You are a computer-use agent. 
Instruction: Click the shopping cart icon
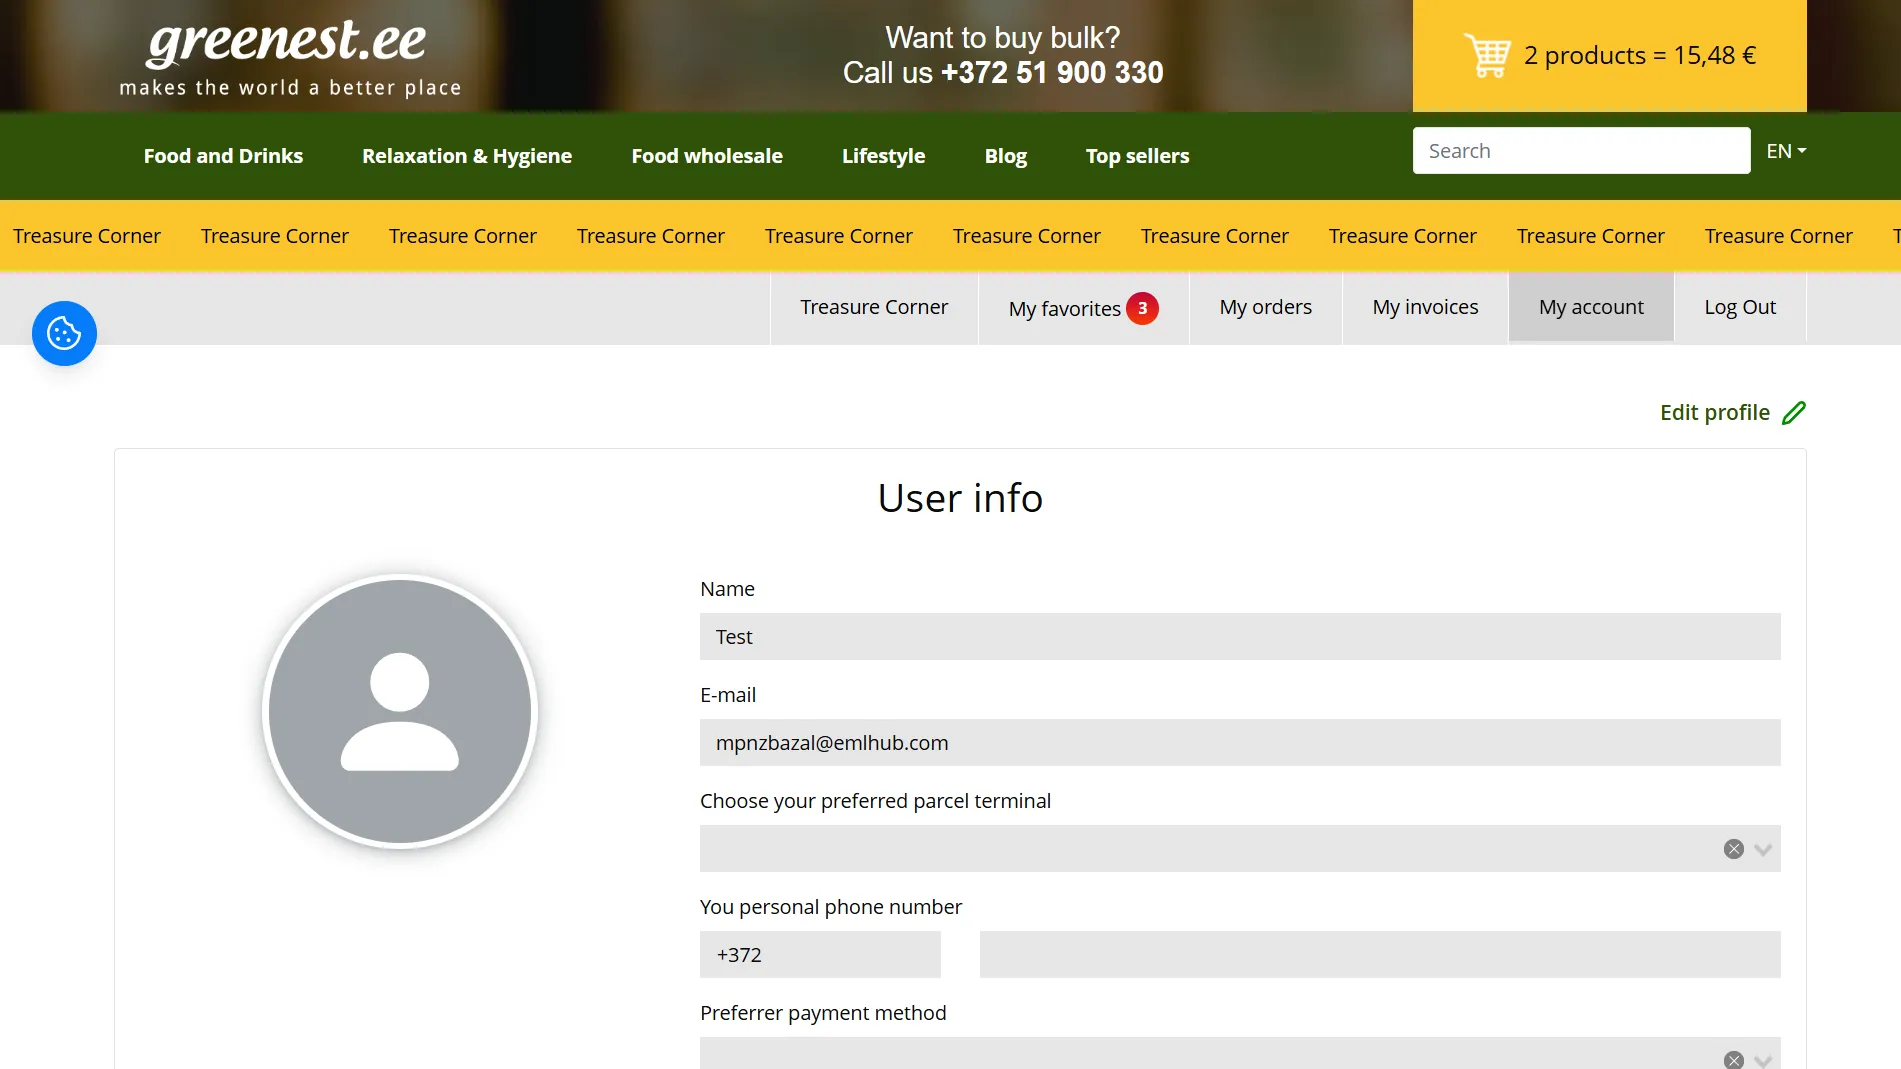click(1487, 56)
